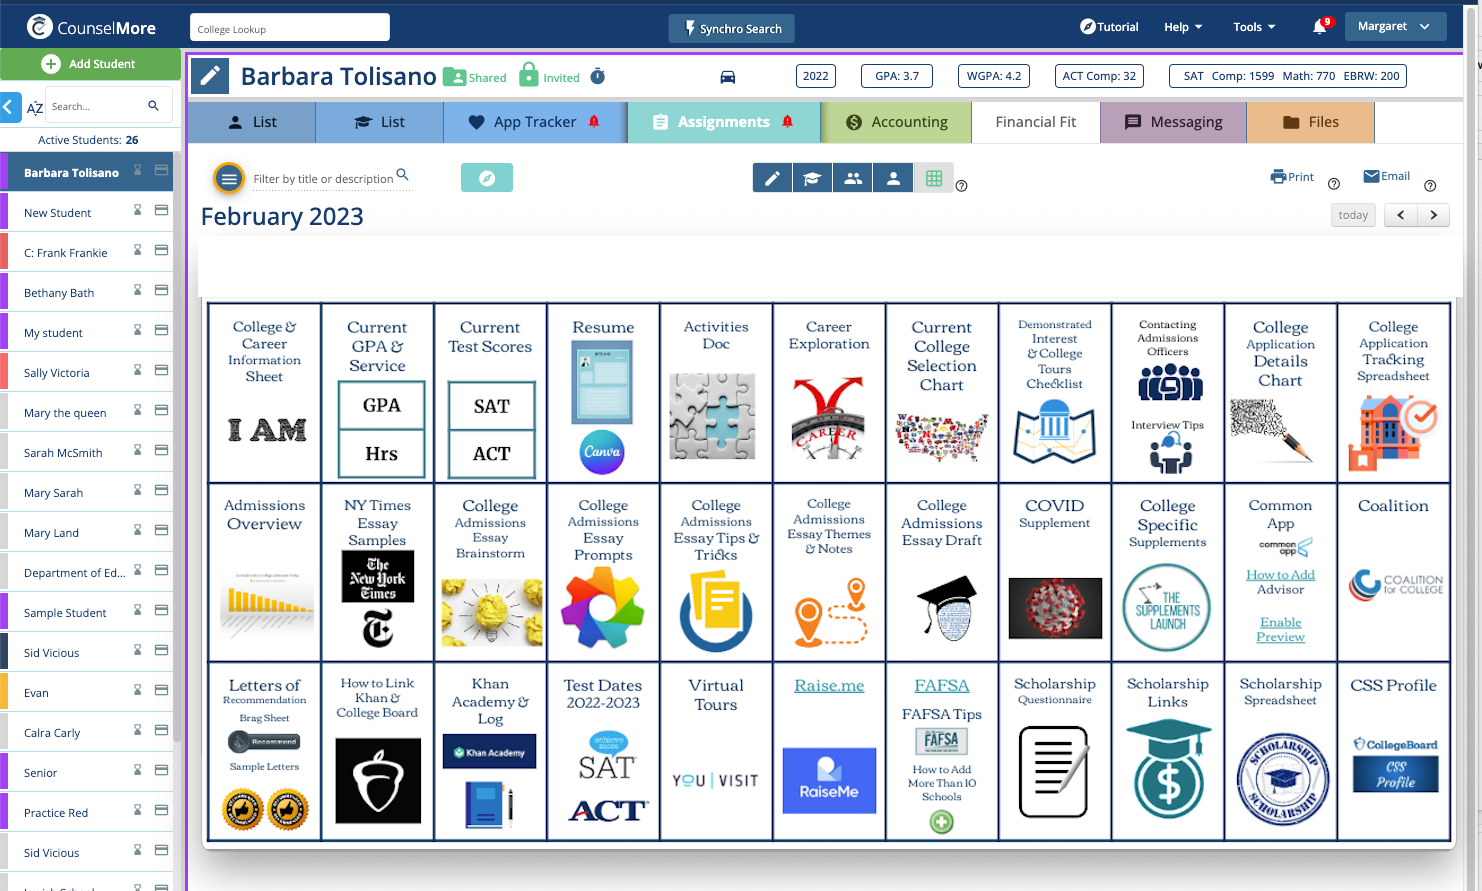Click the Tutorial link
1482x891 pixels.
click(1109, 27)
